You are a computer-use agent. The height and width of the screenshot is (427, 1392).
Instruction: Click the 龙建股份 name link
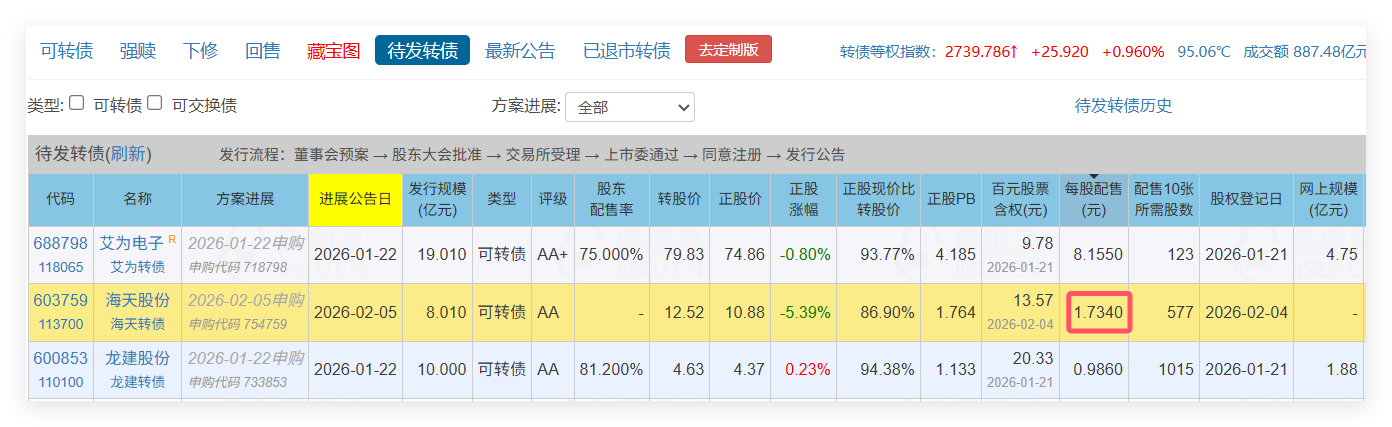[137, 358]
